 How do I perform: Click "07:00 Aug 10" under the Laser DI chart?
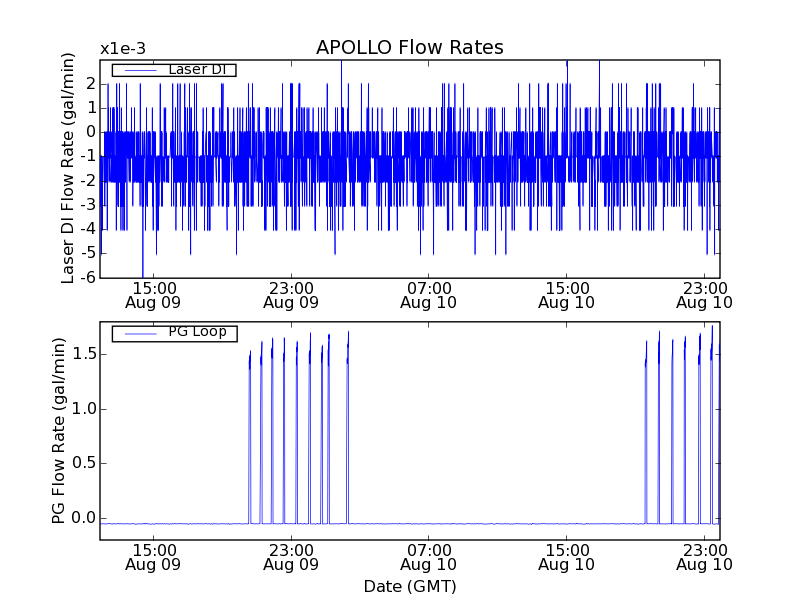[428, 295]
